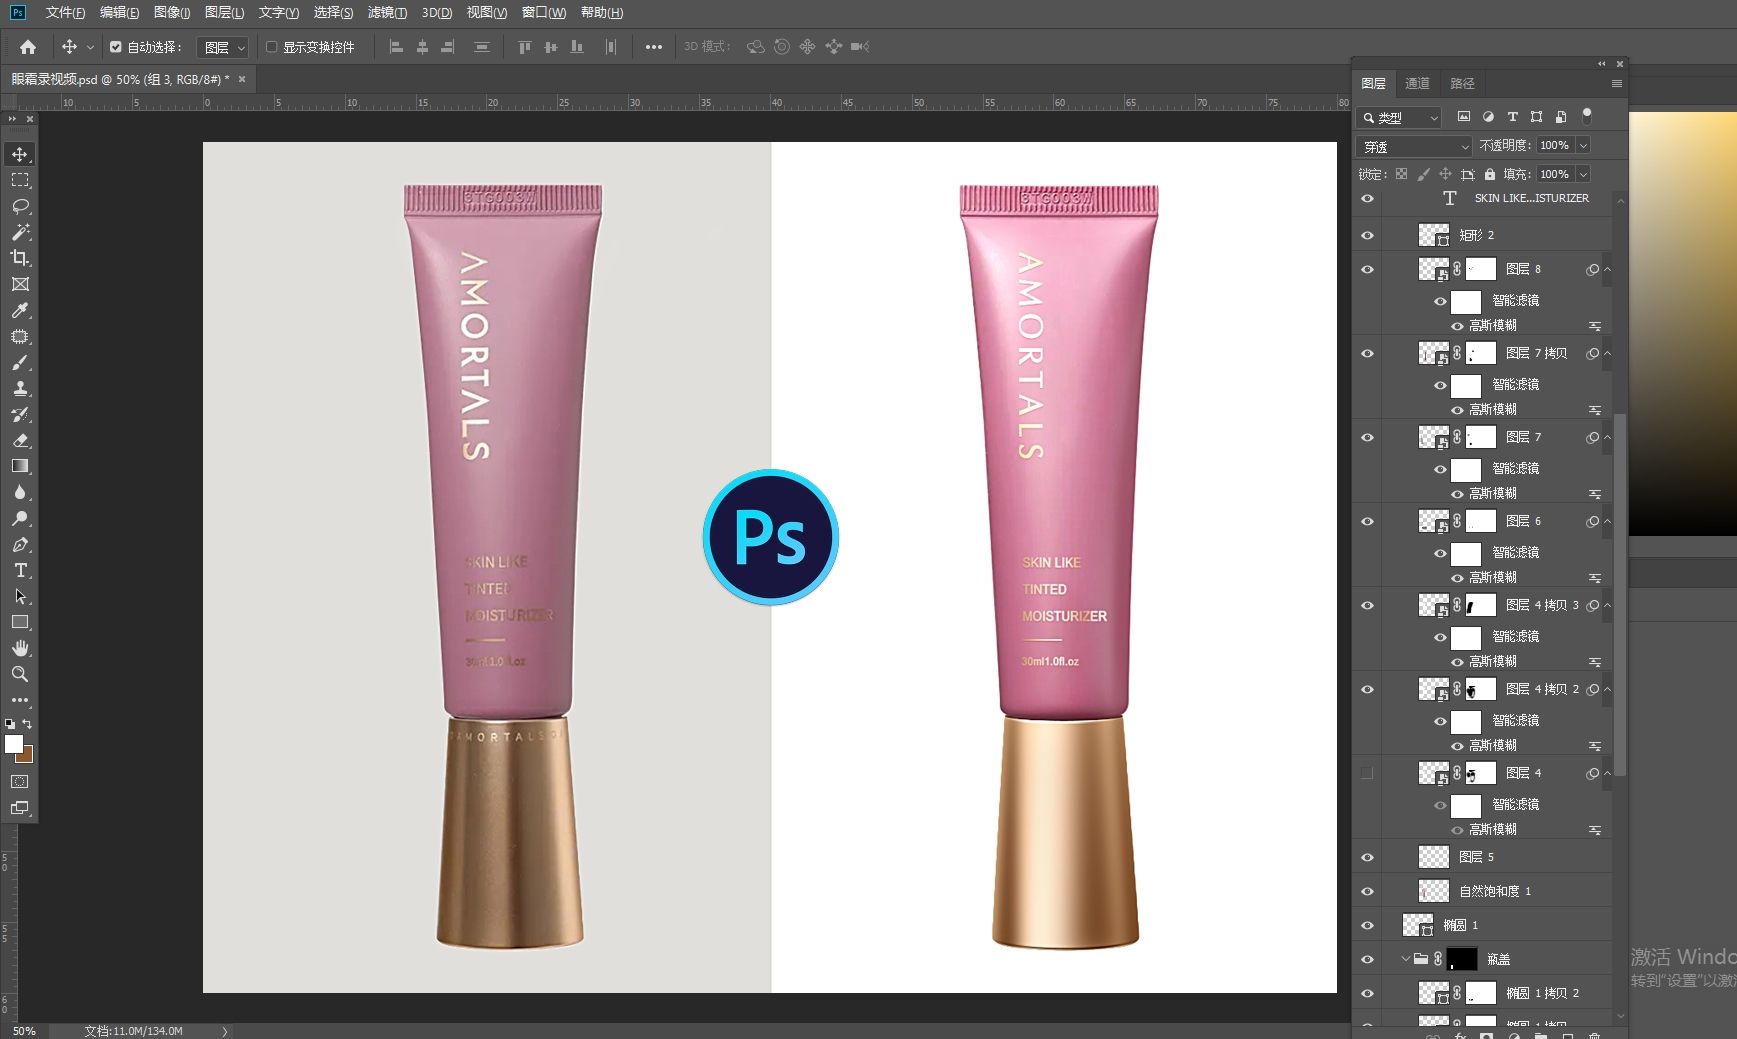Open the 不透明度 opacity slider arrow
Image resolution: width=1737 pixels, height=1039 pixels.
[x=1583, y=146]
